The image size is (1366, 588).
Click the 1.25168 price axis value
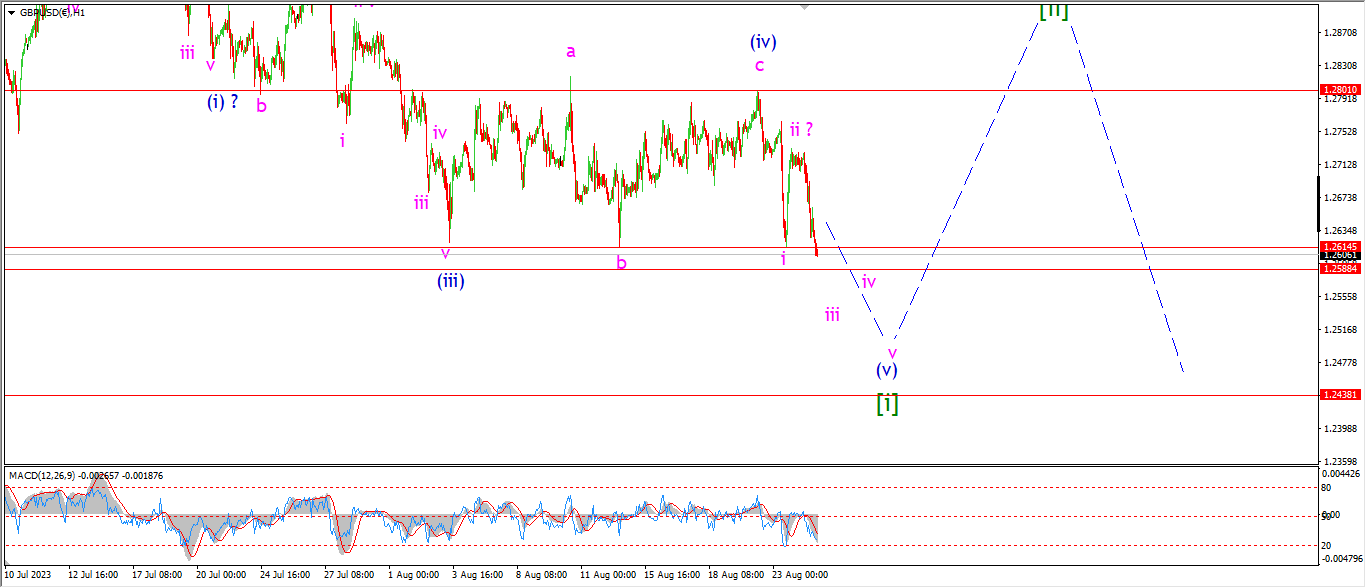click(x=1340, y=330)
